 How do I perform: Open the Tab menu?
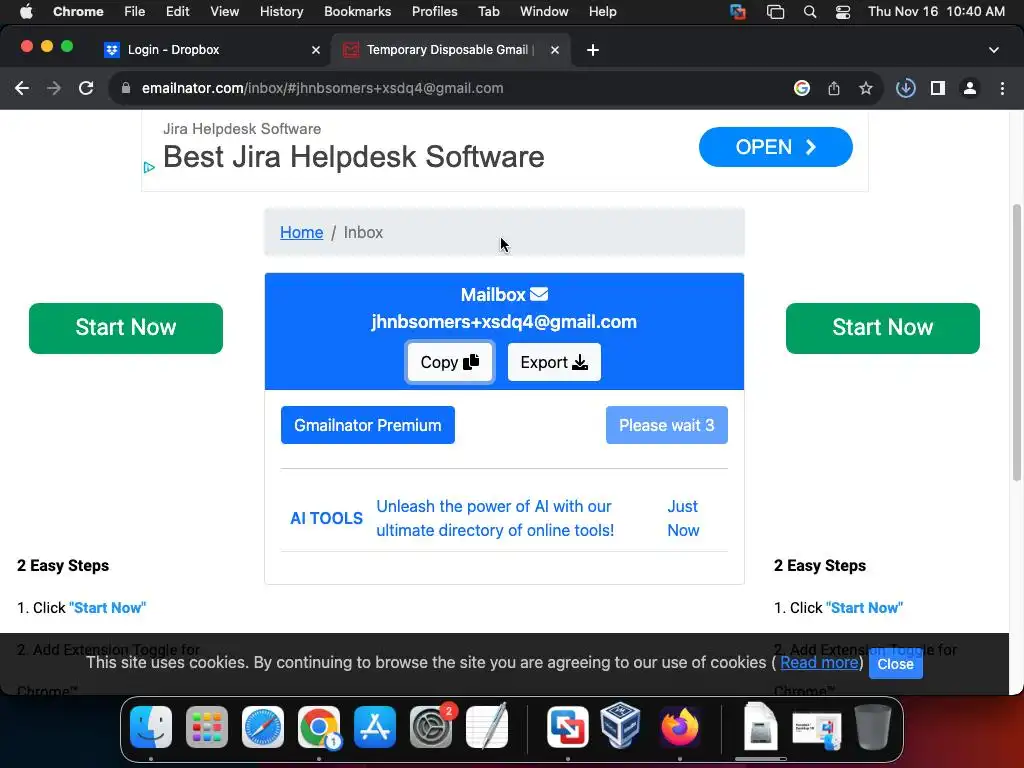point(488,12)
